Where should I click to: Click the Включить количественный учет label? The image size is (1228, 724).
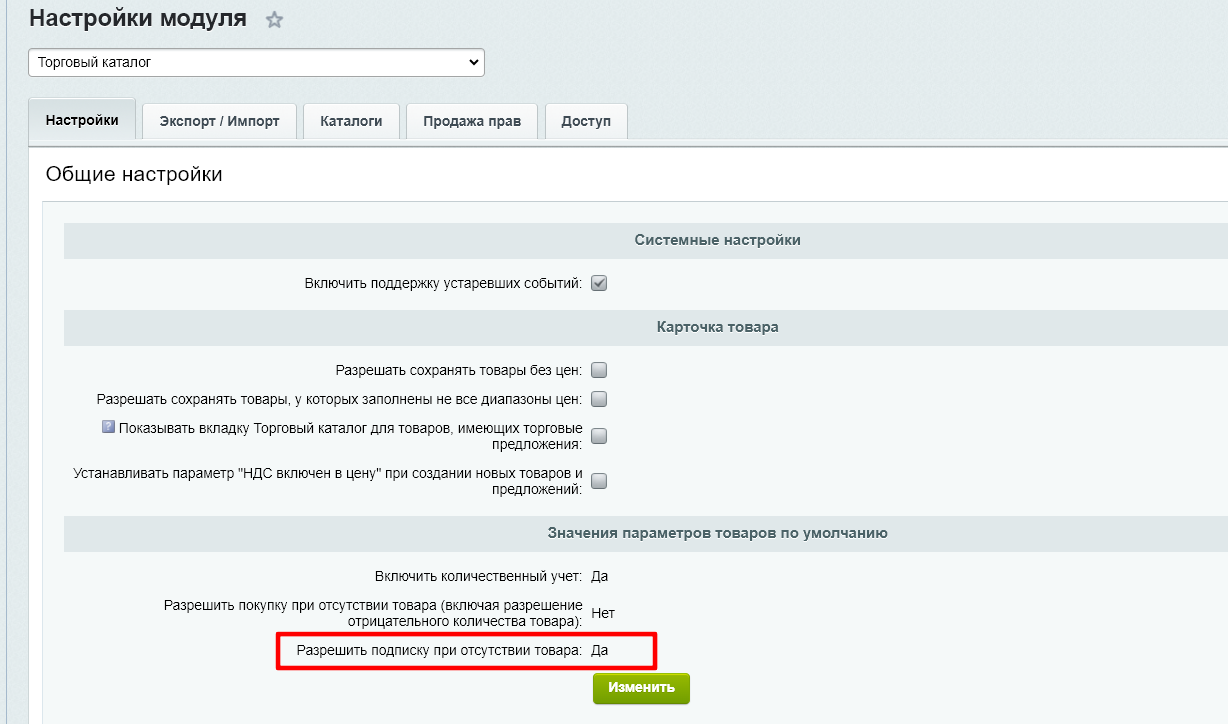tap(478, 576)
